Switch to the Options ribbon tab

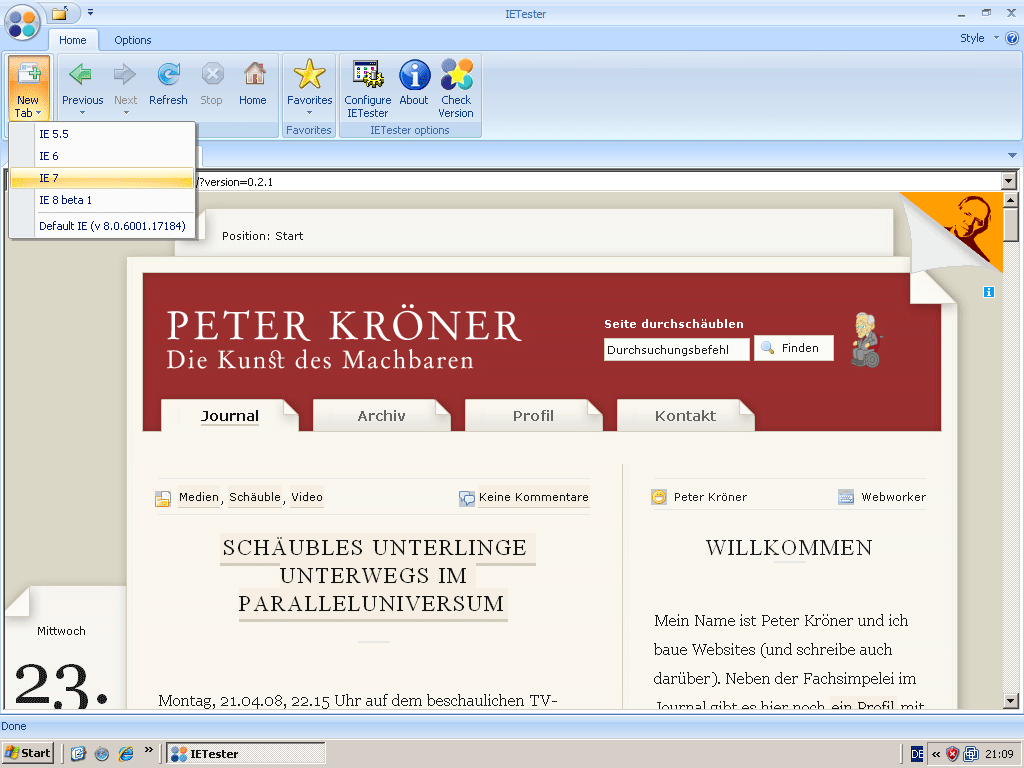[x=133, y=40]
